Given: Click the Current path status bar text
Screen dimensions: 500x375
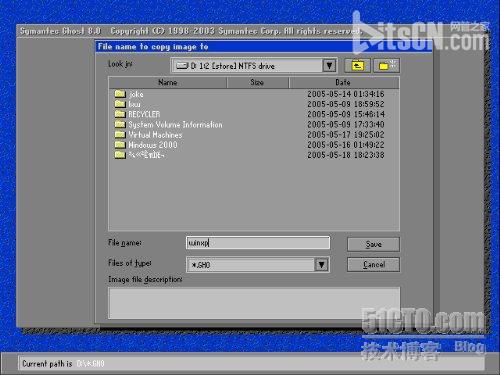Looking at the screenshot, I should tap(63, 363).
